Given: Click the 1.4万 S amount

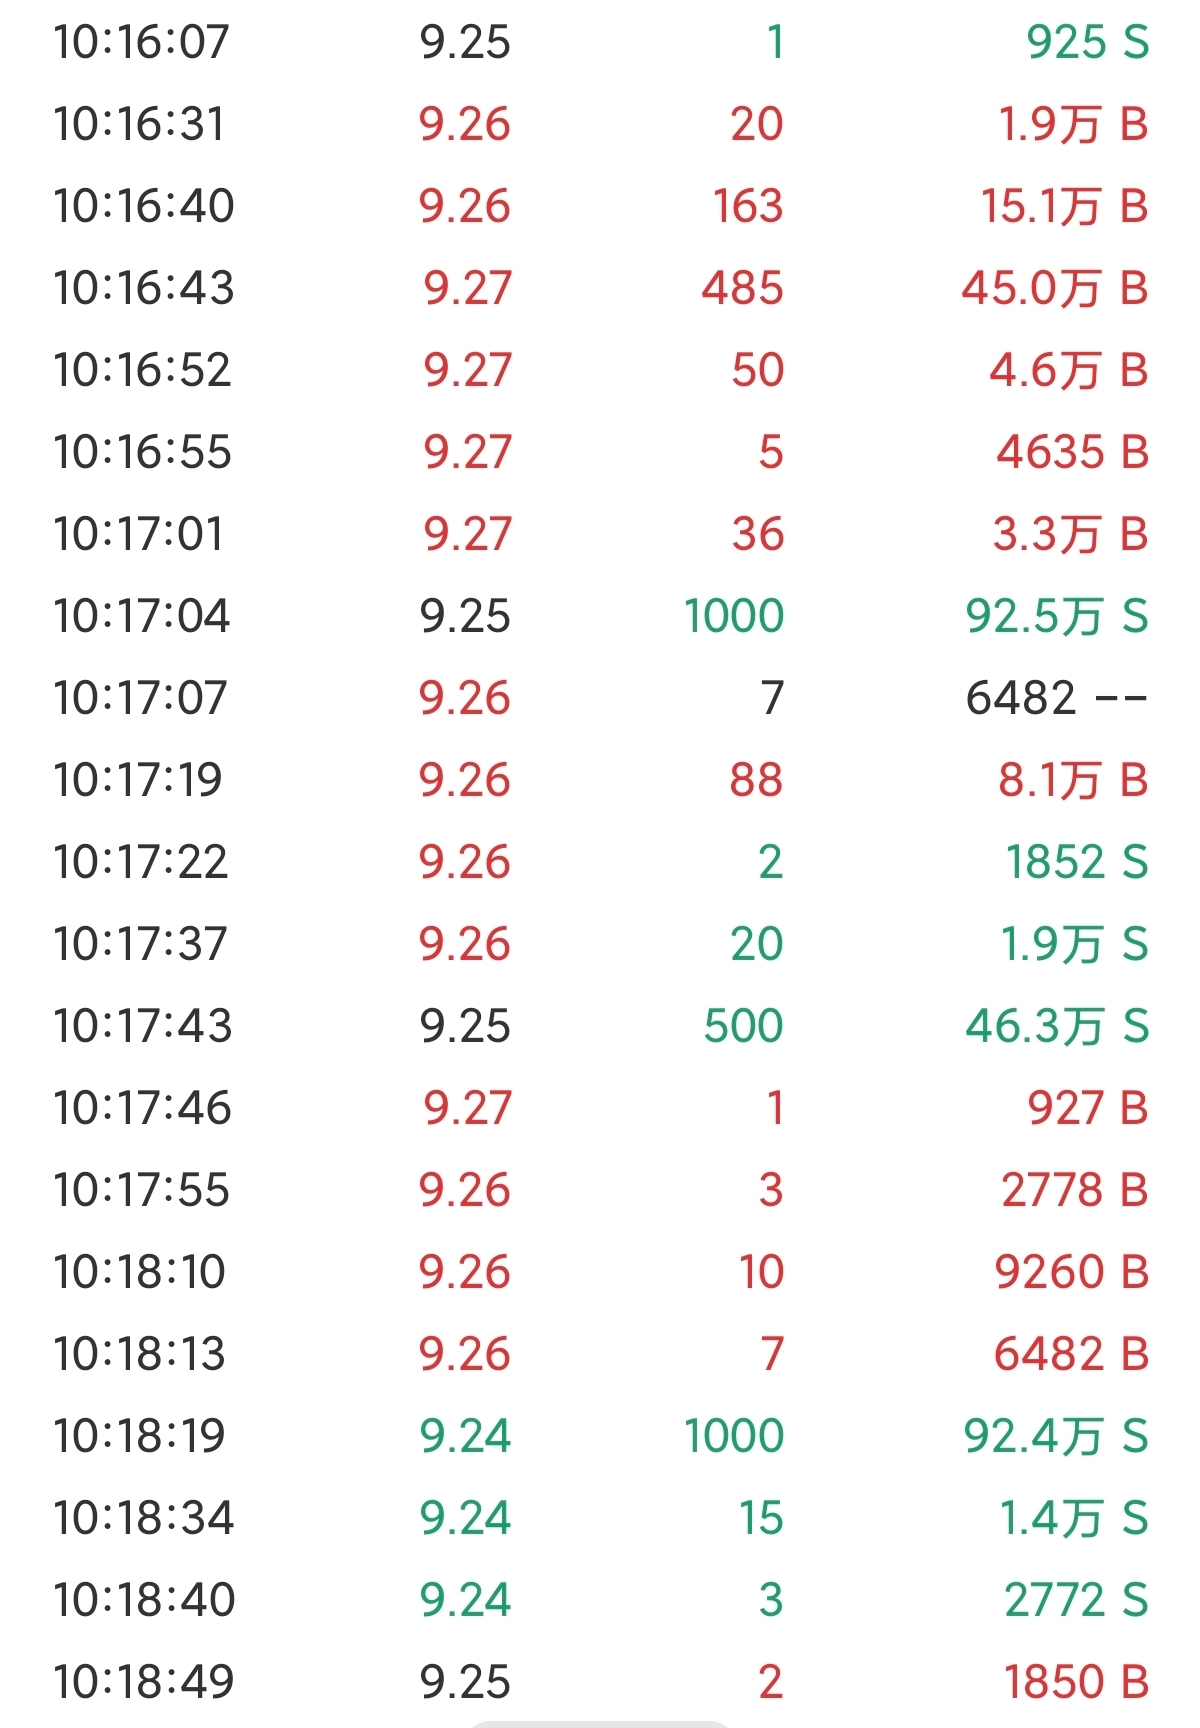Looking at the screenshot, I should 1073,1518.
